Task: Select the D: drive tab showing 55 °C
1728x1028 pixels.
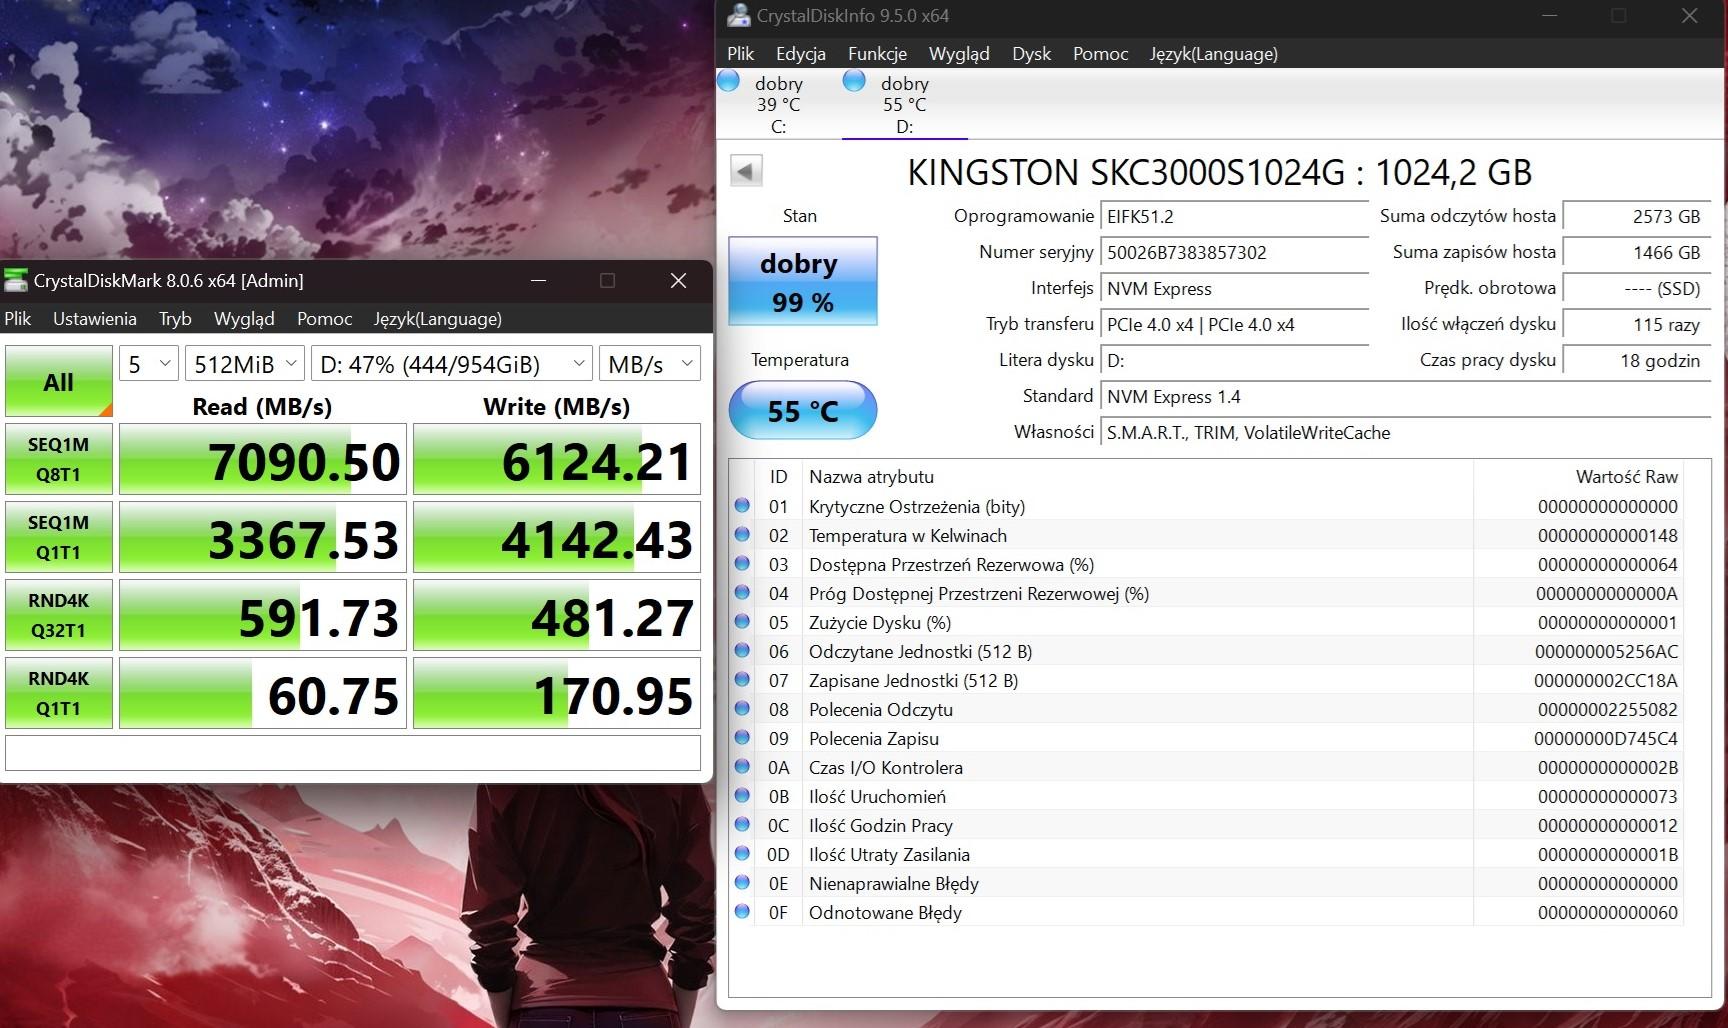Action: pyautogui.click(x=905, y=104)
